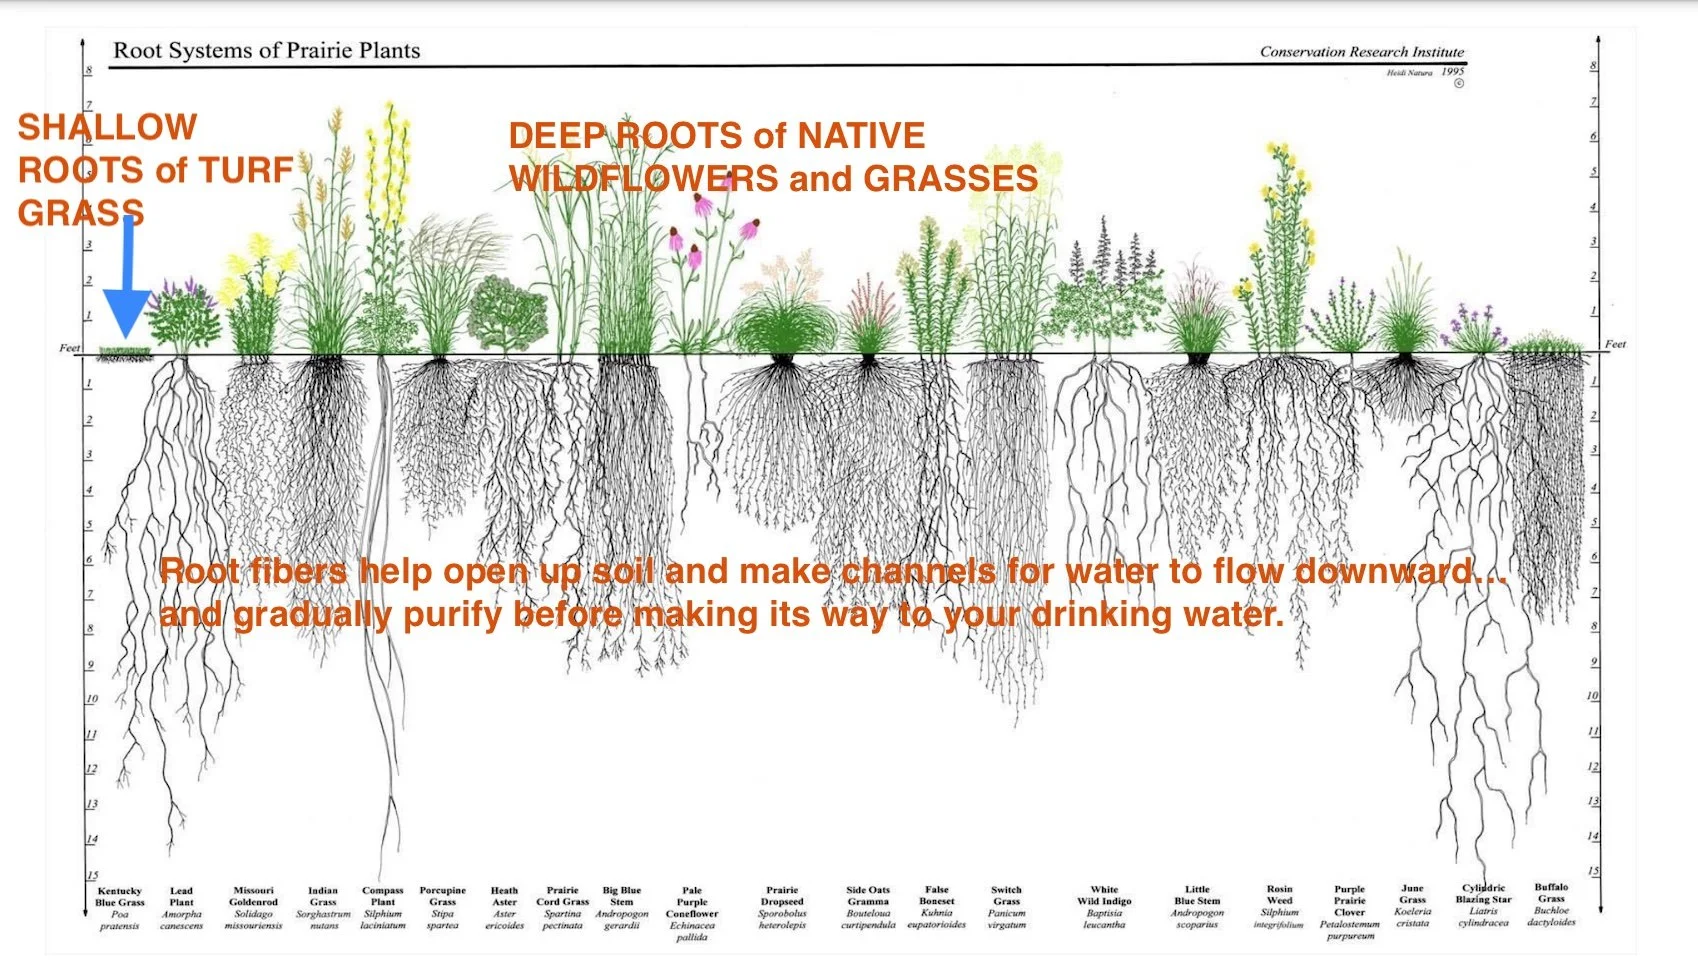Select the "Big Blue Stem" label

(622, 896)
